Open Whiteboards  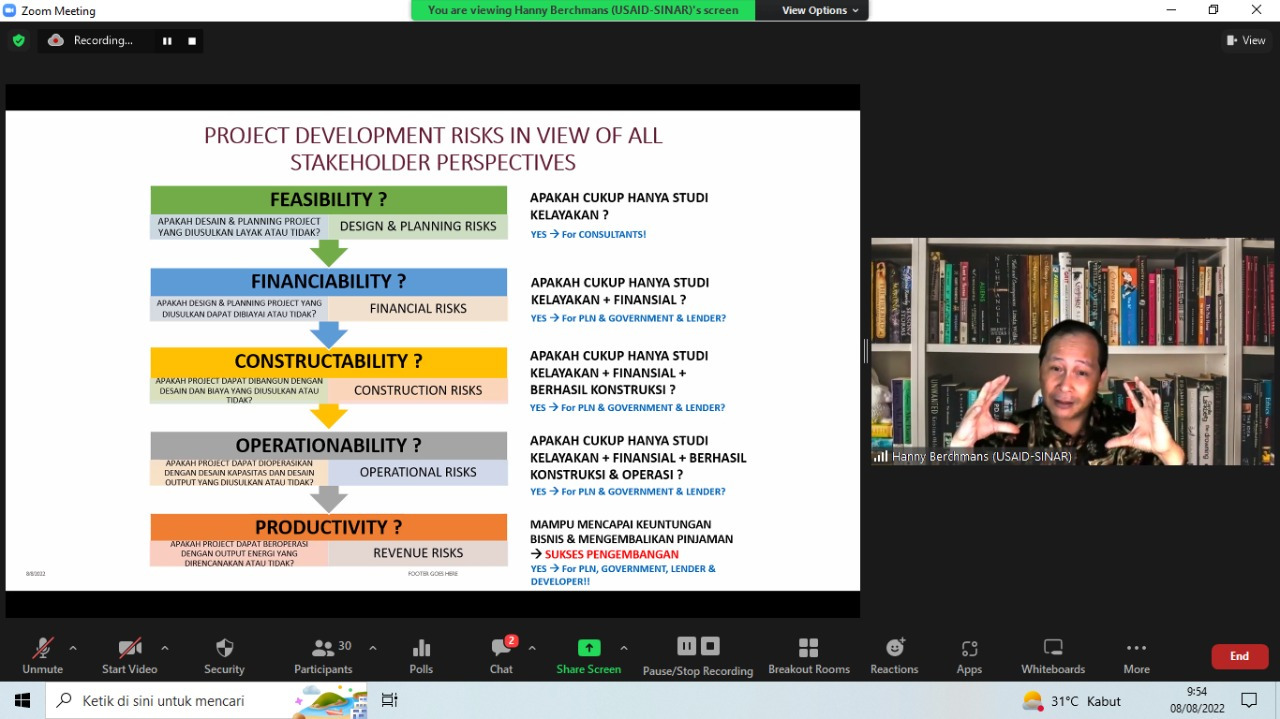click(1052, 656)
